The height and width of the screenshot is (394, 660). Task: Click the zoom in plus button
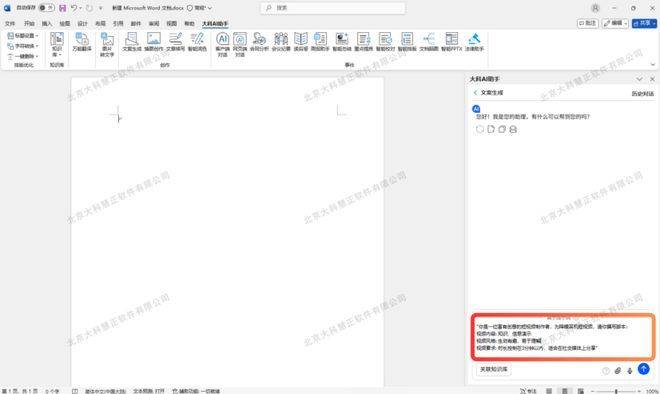[x=639, y=391]
